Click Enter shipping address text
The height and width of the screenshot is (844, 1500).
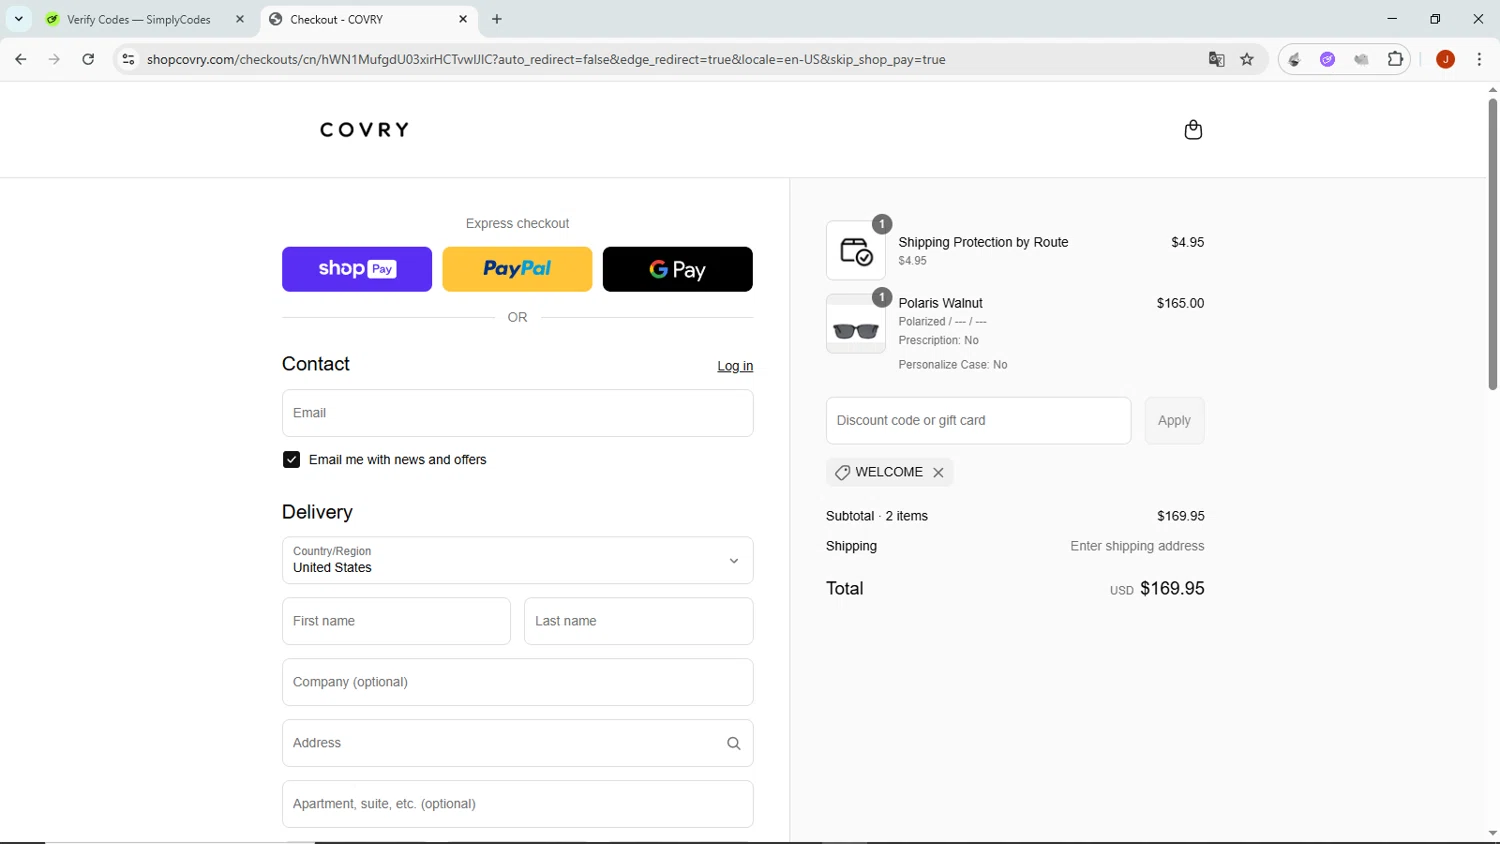[1137, 546]
